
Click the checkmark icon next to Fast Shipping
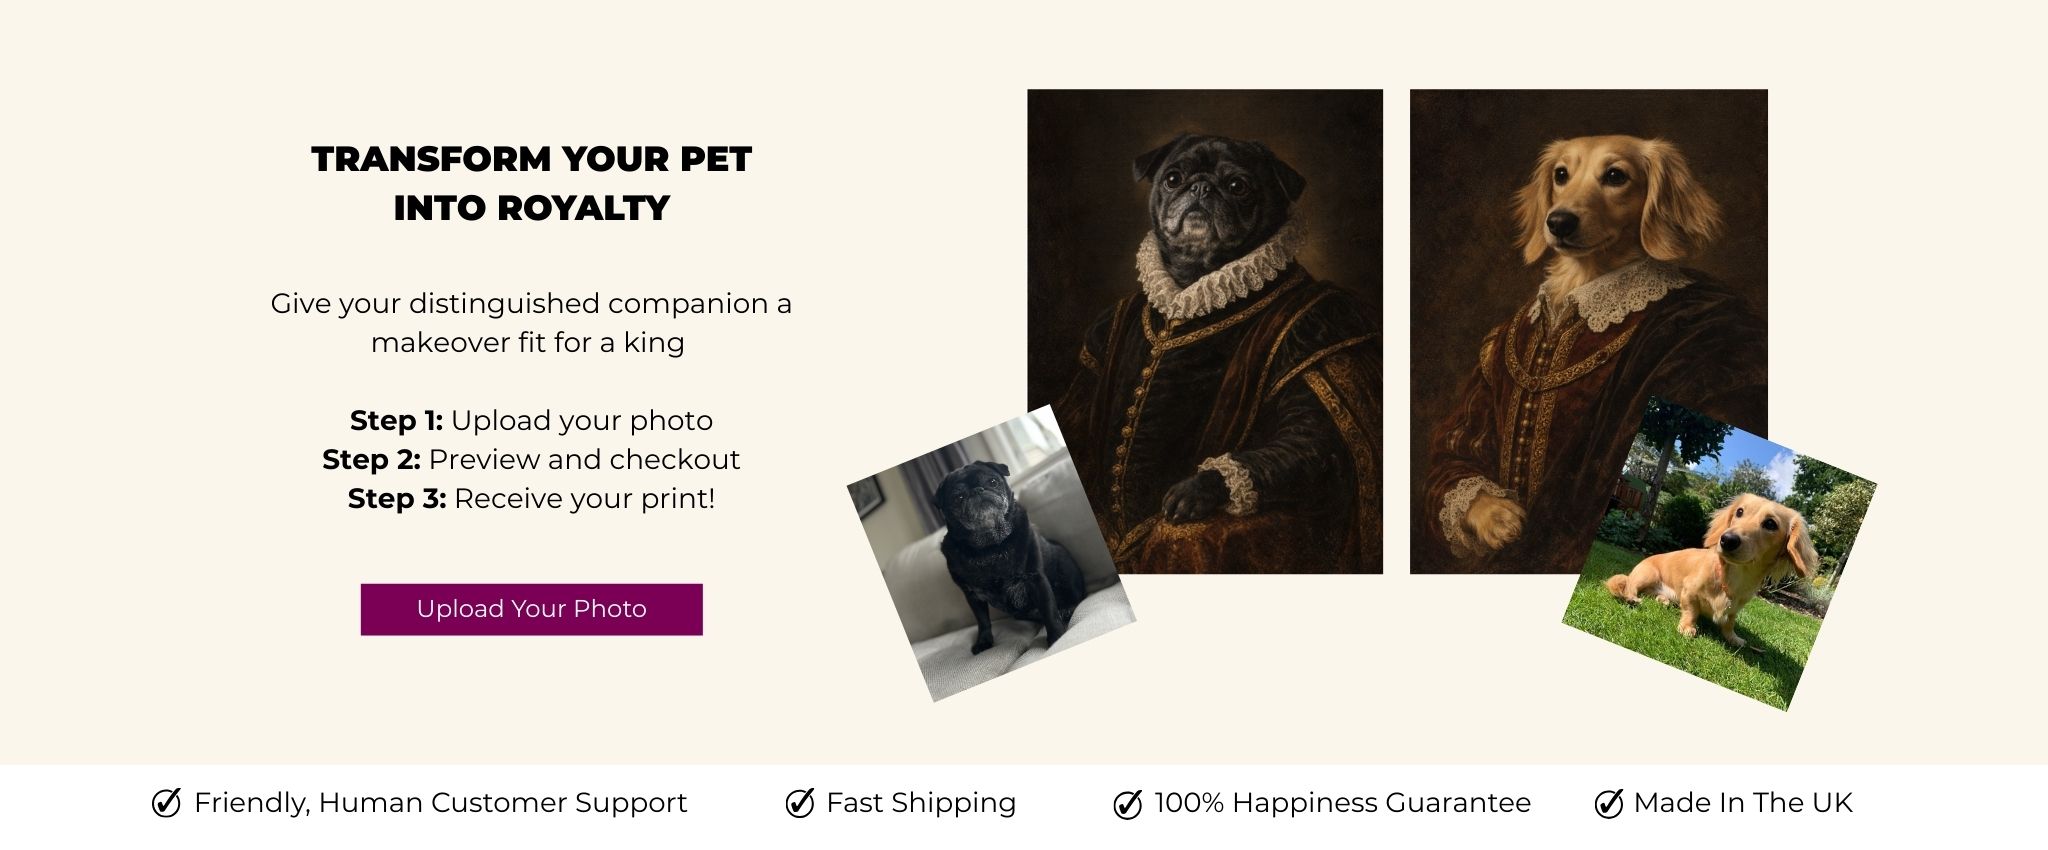click(799, 803)
